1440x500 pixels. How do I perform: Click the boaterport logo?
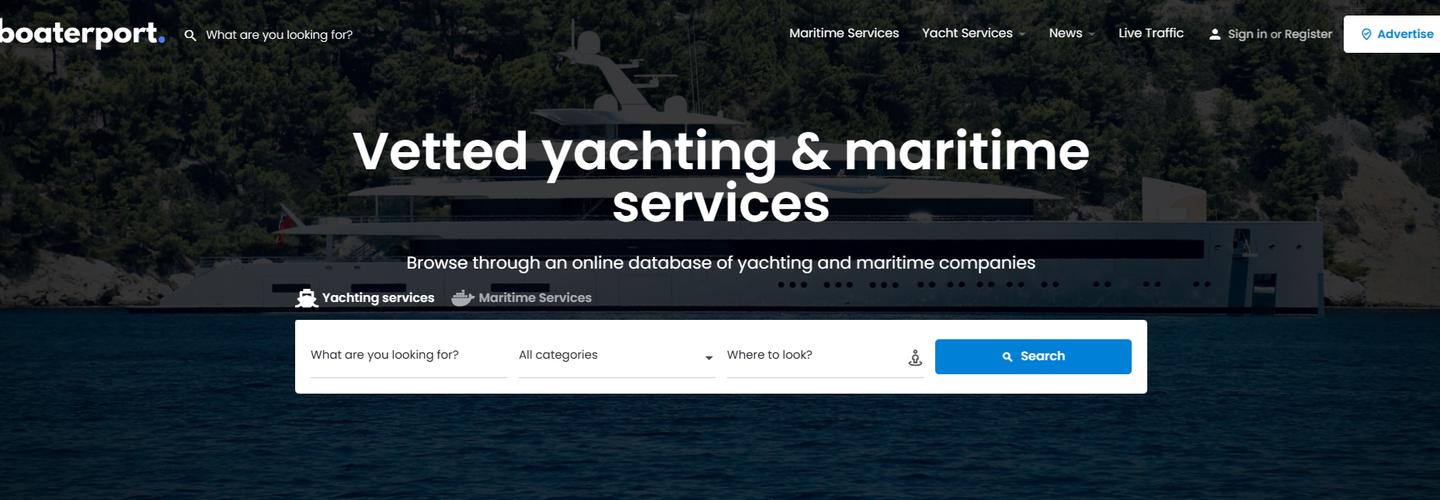[x=82, y=33]
